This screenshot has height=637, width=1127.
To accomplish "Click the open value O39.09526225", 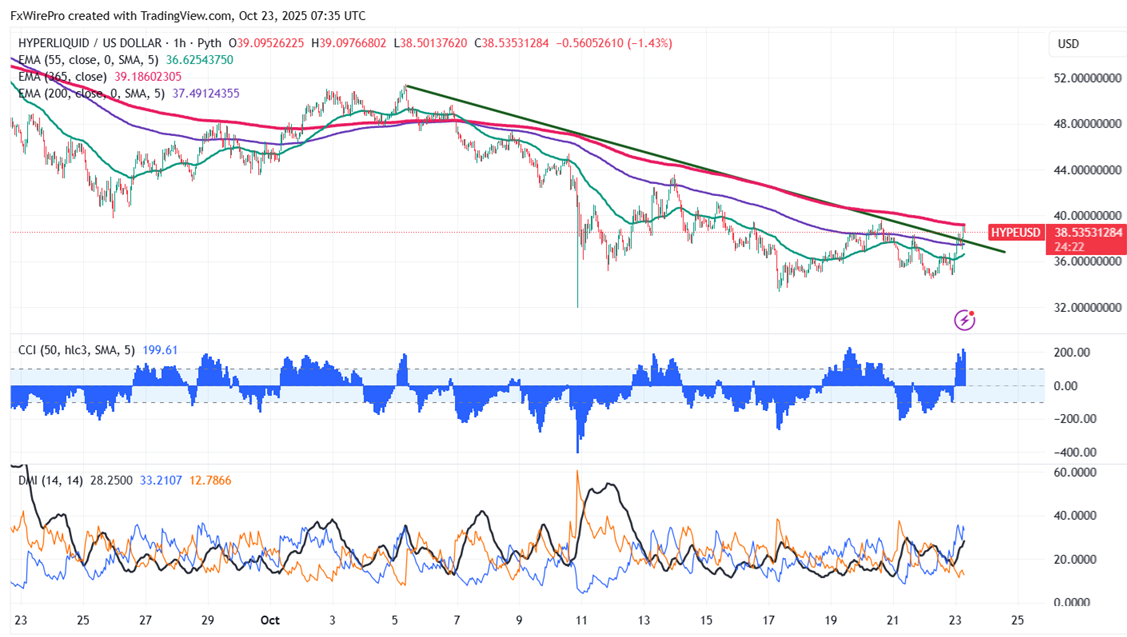I will click(267, 43).
